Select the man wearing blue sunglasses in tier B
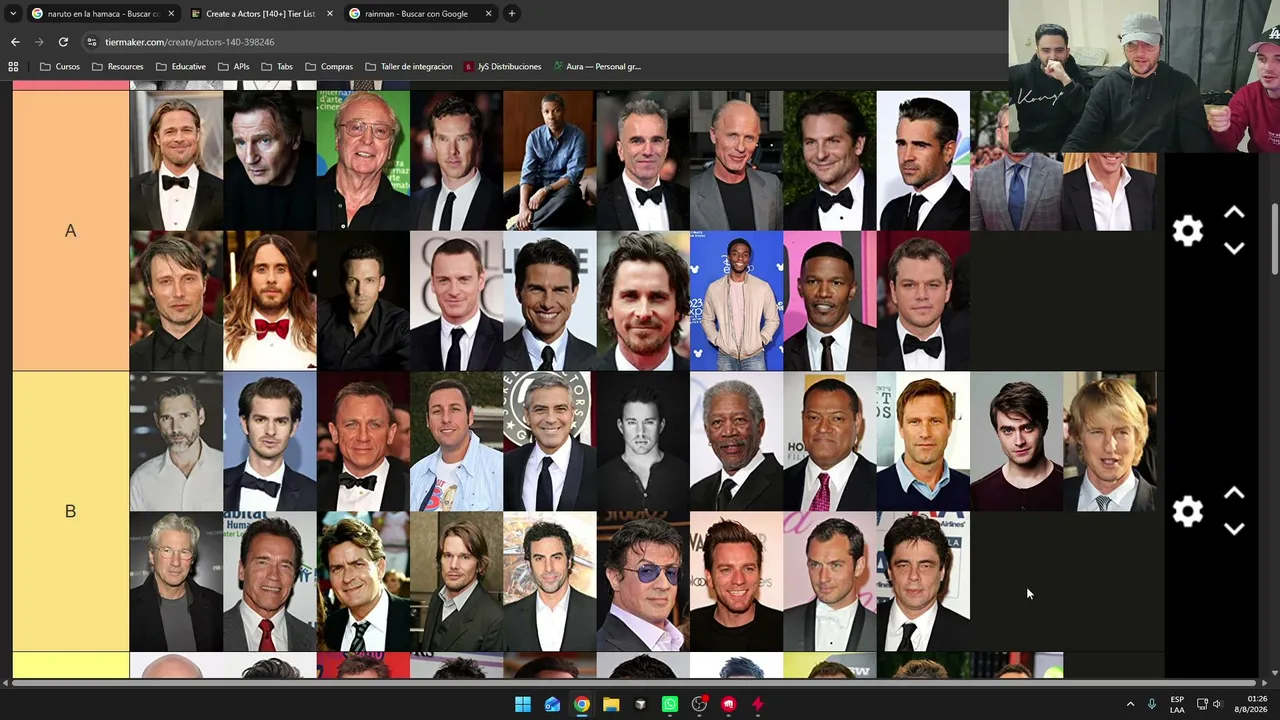Screen dimensions: 1280x720 (643, 581)
